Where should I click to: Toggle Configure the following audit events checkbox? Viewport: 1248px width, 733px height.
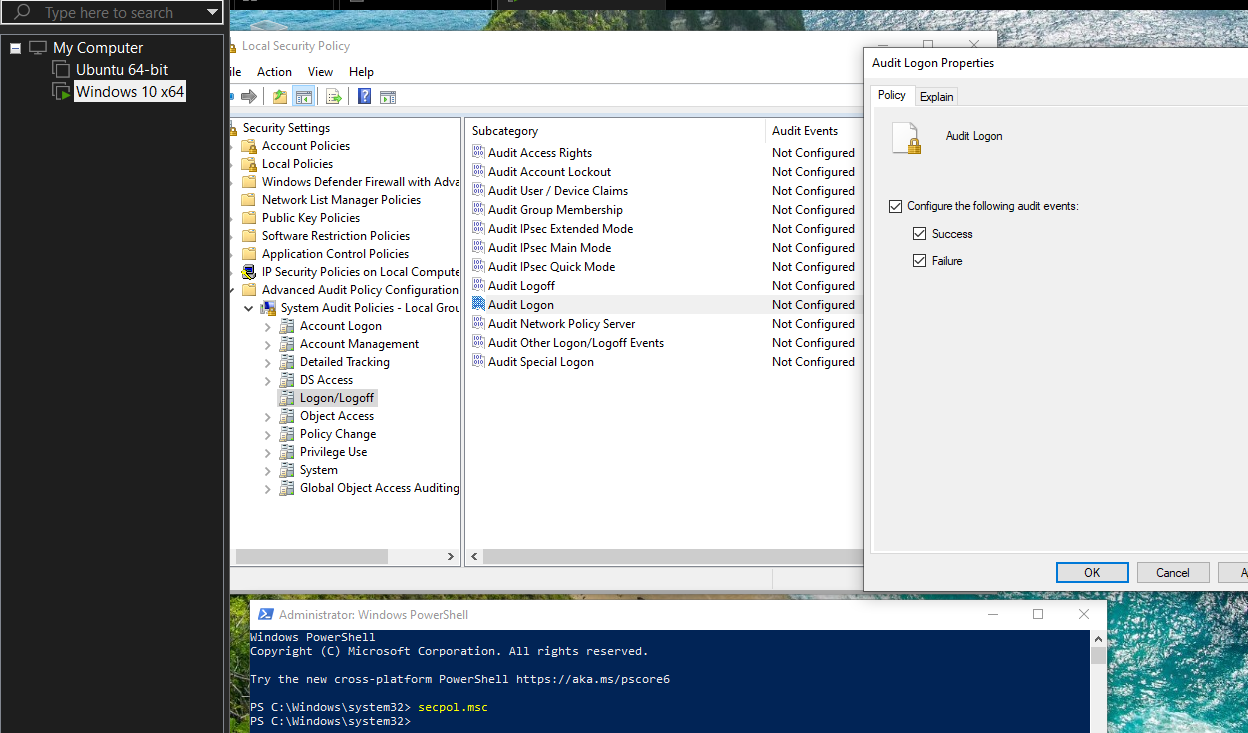[x=895, y=207]
